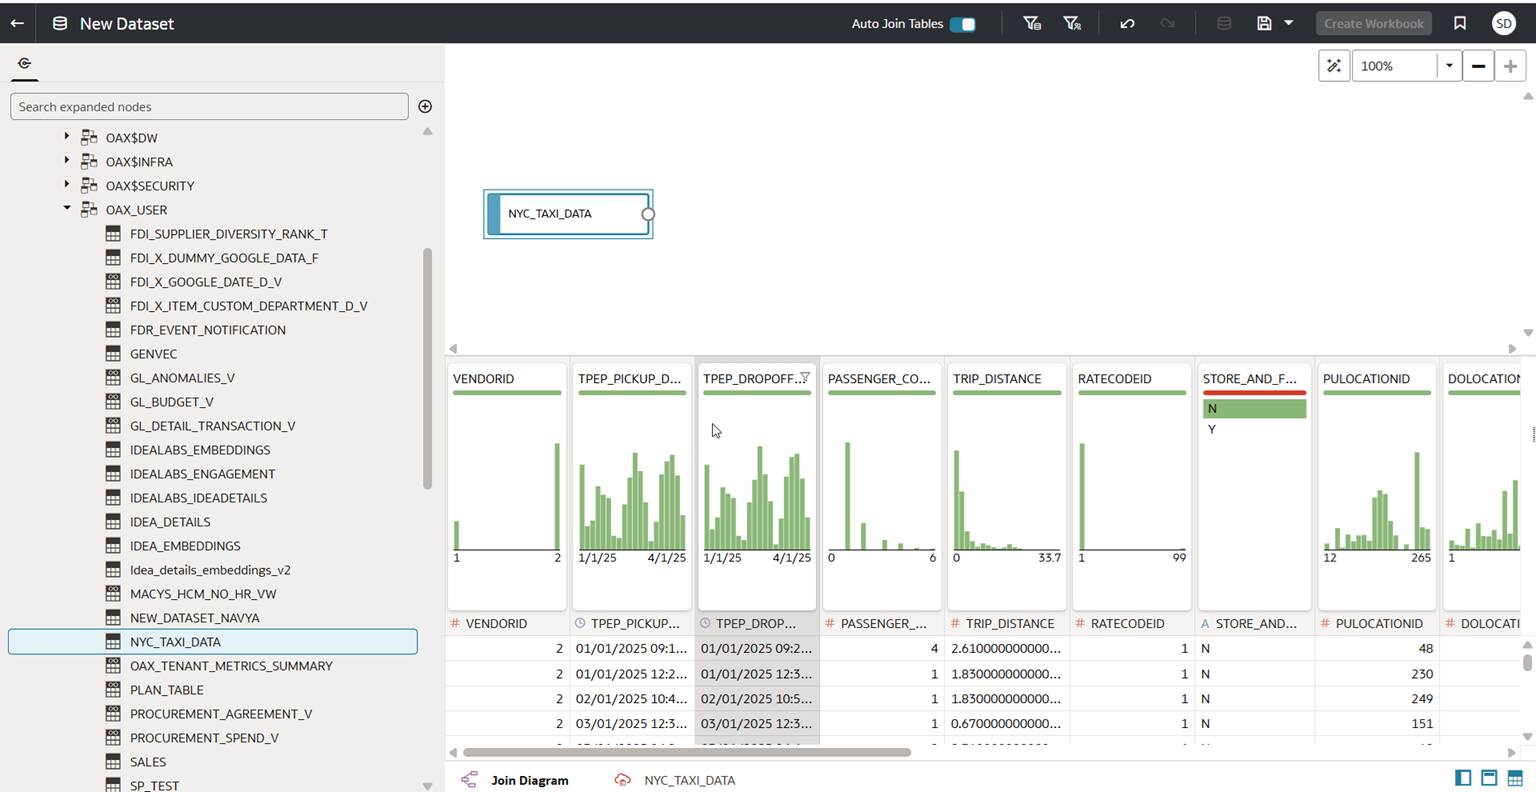Open the 100% zoom dropdown
Screen dimensions: 1536x792
1448,66
